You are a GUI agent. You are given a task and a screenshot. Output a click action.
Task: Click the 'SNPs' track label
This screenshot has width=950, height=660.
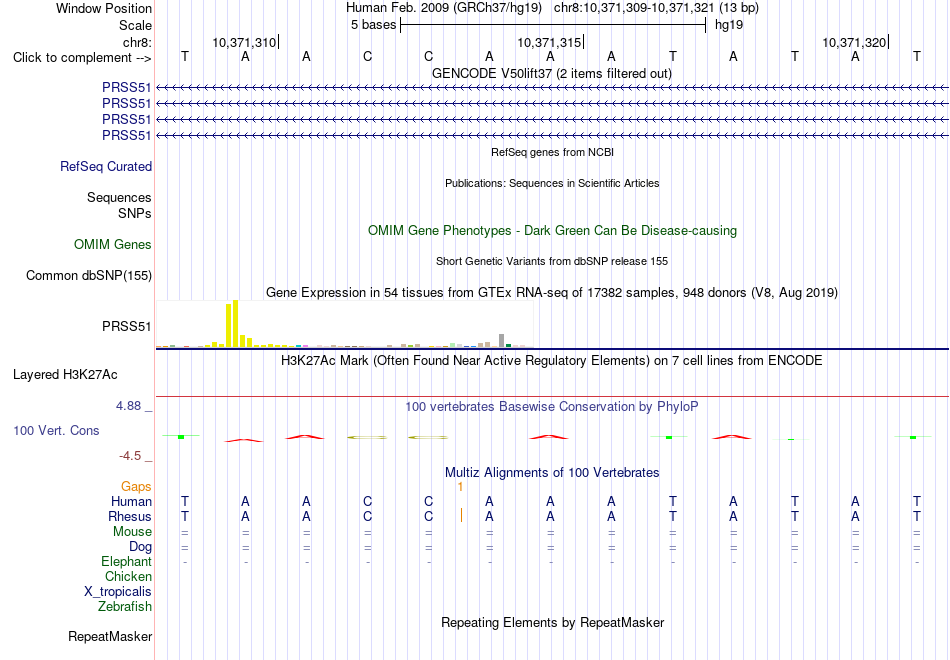tap(135, 213)
